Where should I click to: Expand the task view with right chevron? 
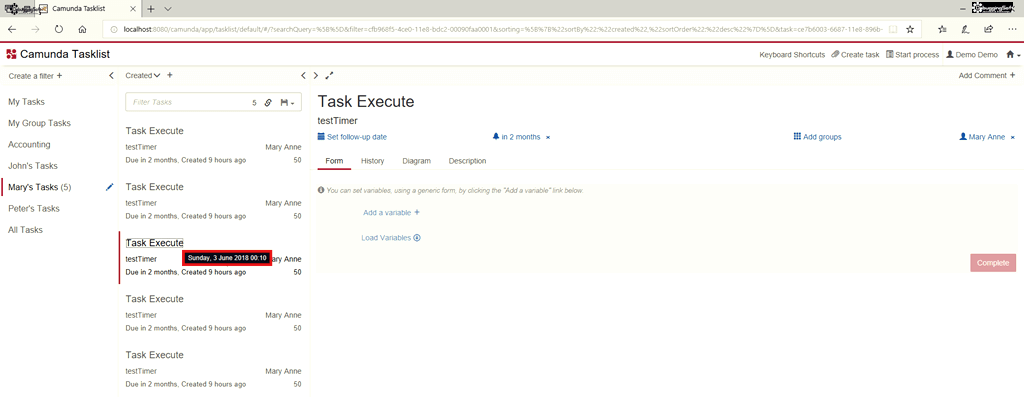315,76
